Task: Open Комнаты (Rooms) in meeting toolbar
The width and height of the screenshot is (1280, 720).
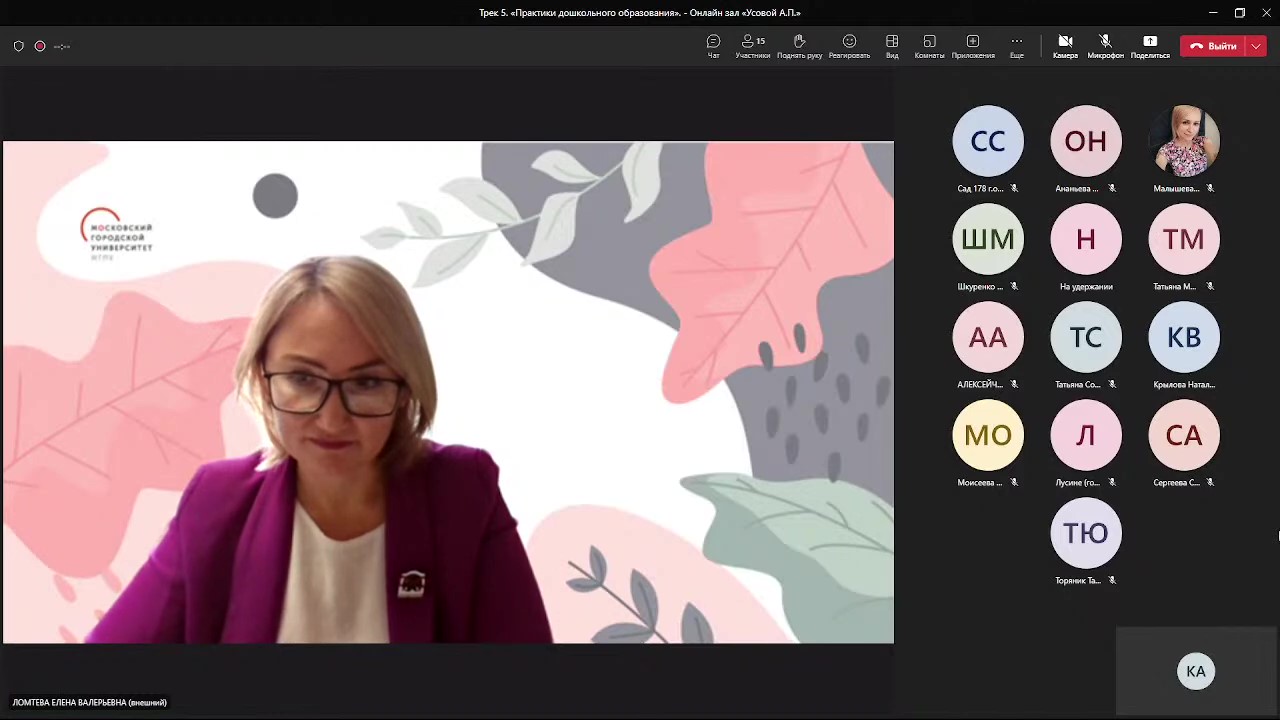Action: pos(929,45)
